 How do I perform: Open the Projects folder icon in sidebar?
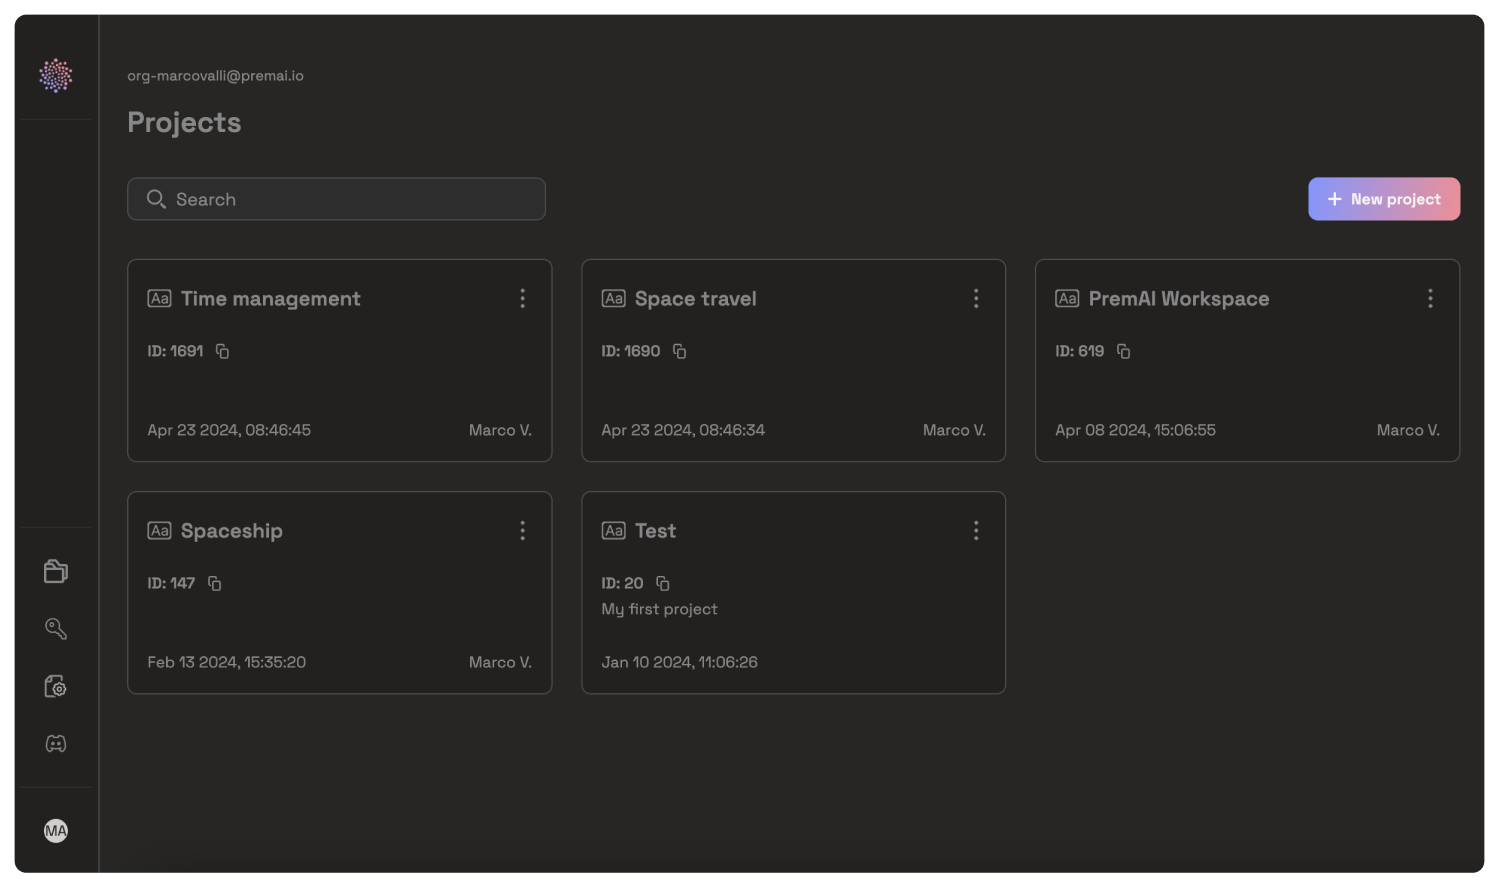pyautogui.click(x=56, y=571)
